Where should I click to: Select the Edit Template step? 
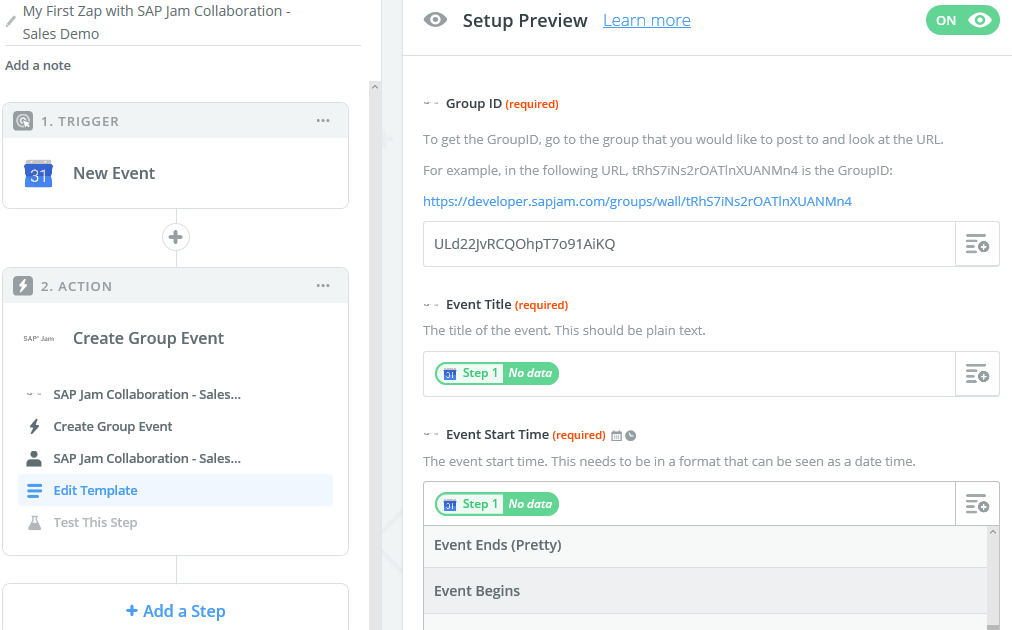(176, 491)
